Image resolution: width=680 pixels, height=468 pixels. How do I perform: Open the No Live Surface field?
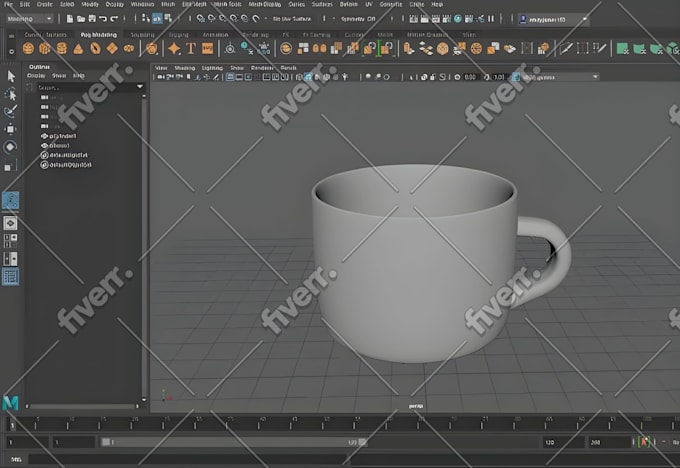292,19
